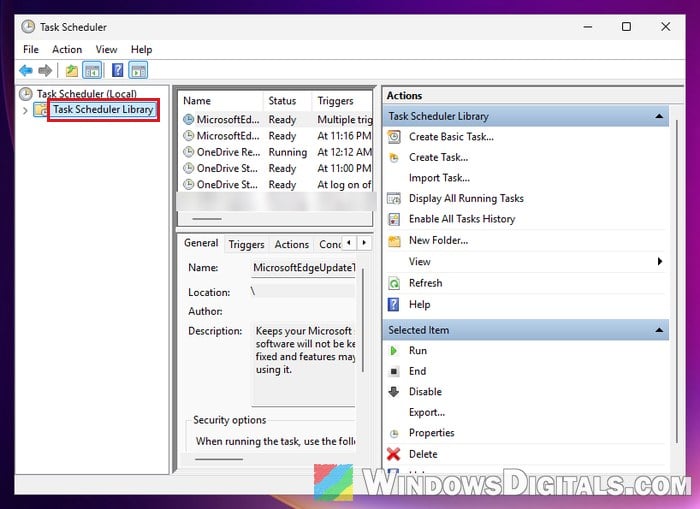Select task with Running status
The height and width of the screenshot is (509, 700).
pos(277,152)
